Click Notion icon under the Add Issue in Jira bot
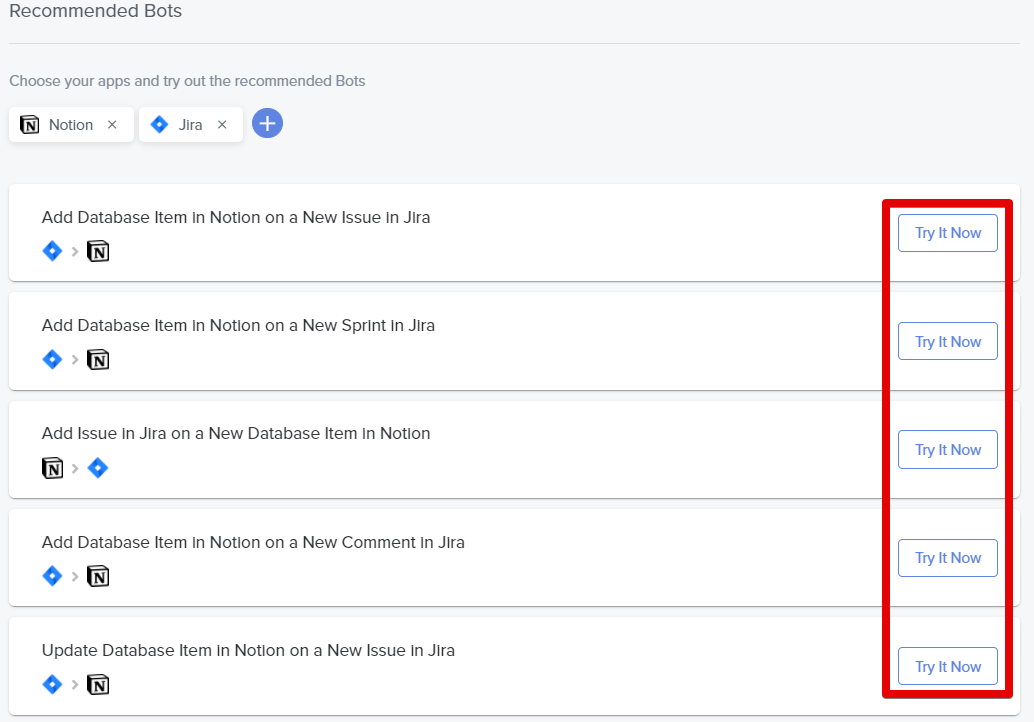This screenshot has height=722, width=1034. [x=53, y=468]
